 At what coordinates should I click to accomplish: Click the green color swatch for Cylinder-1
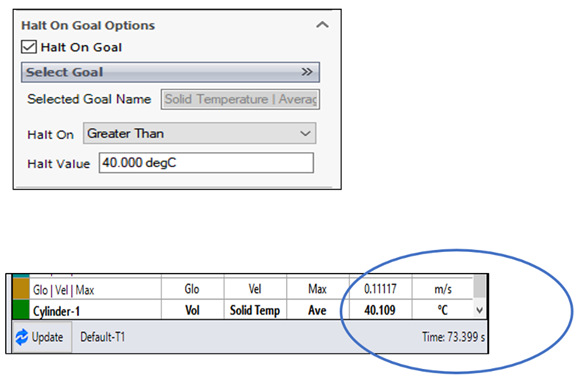tap(21, 310)
